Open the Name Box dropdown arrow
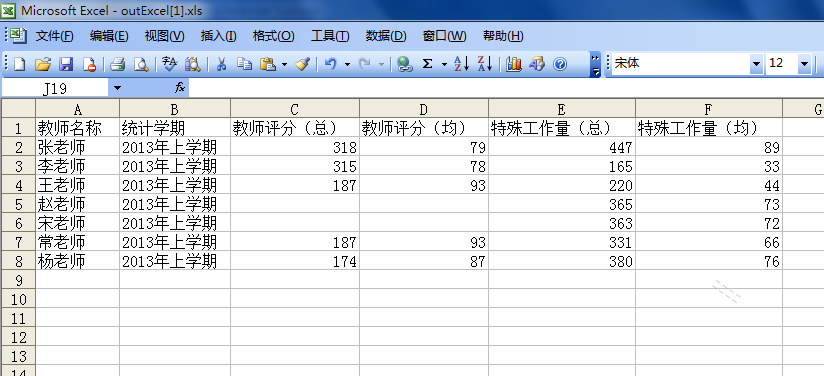 point(117,88)
